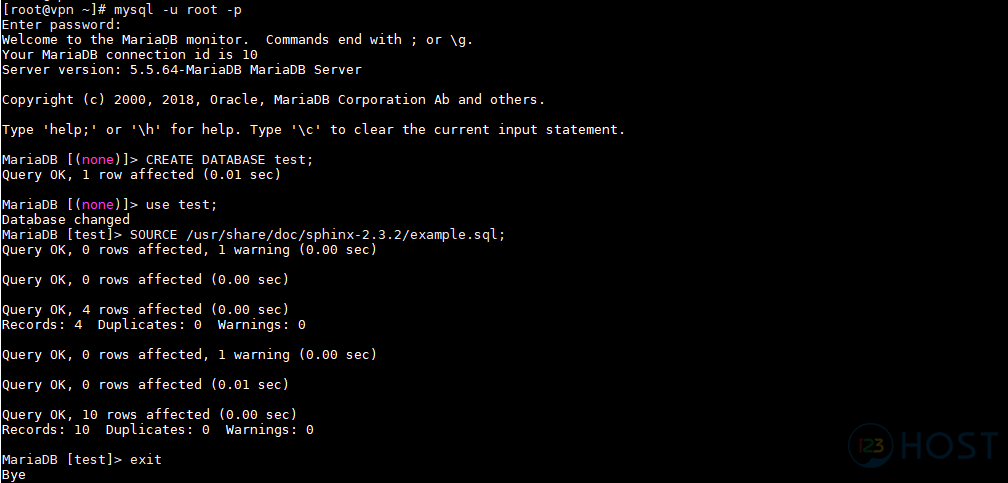Click the Query OK, 4 rows affected line

point(145,310)
